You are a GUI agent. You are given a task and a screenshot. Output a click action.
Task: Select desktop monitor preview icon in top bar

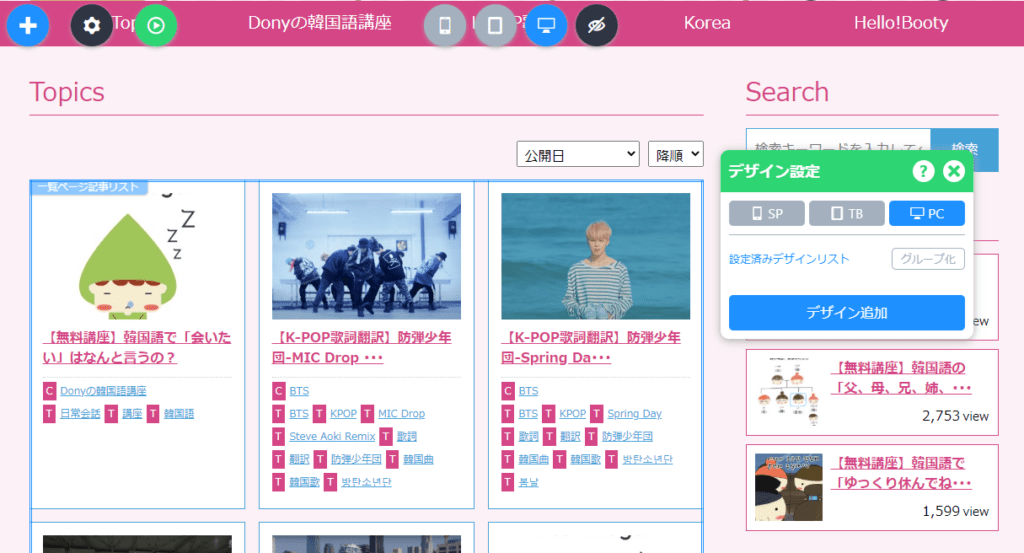pos(546,25)
